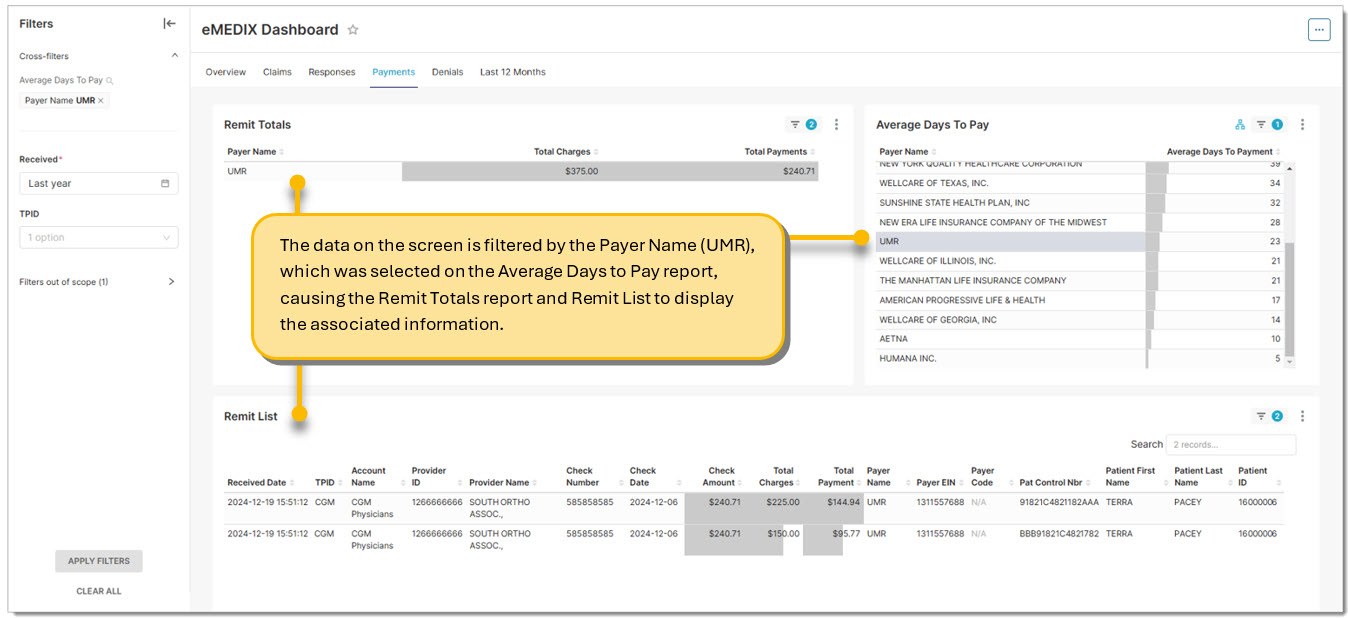The height and width of the screenshot is (618, 1348).
Task: Click the Remit List search field
Action: [1230, 444]
